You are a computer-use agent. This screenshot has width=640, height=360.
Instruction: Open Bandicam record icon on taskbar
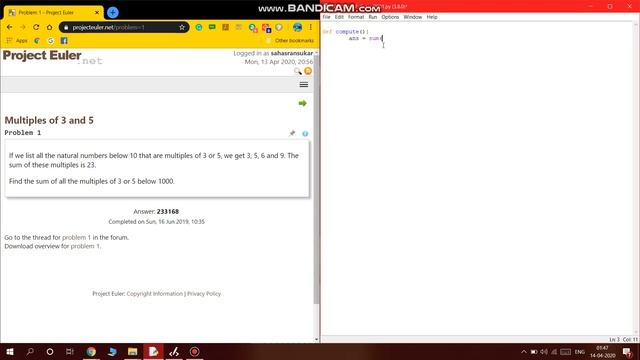pyautogui.click(x=195, y=351)
